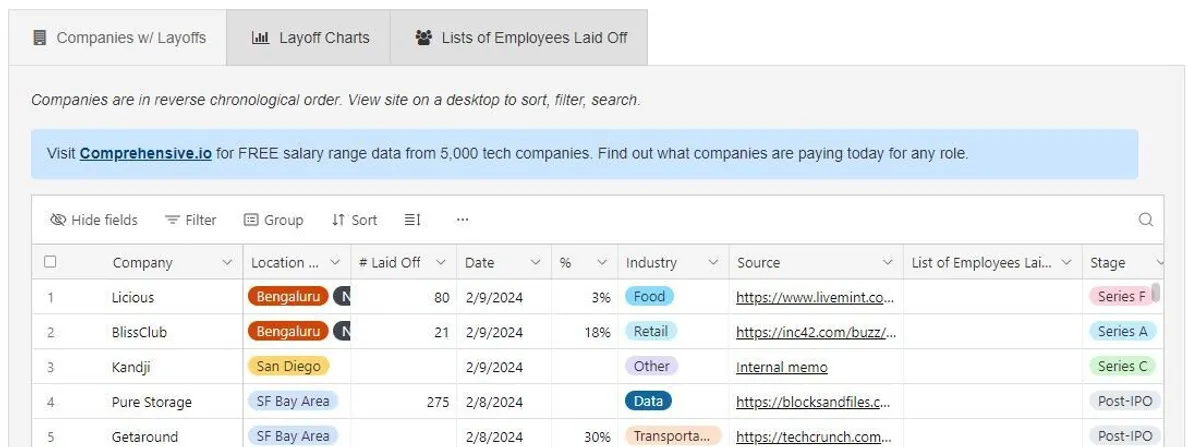The height and width of the screenshot is (447, 1200).
Task: Click the search magnifier icon
Action: click(x=1146, y=220)
